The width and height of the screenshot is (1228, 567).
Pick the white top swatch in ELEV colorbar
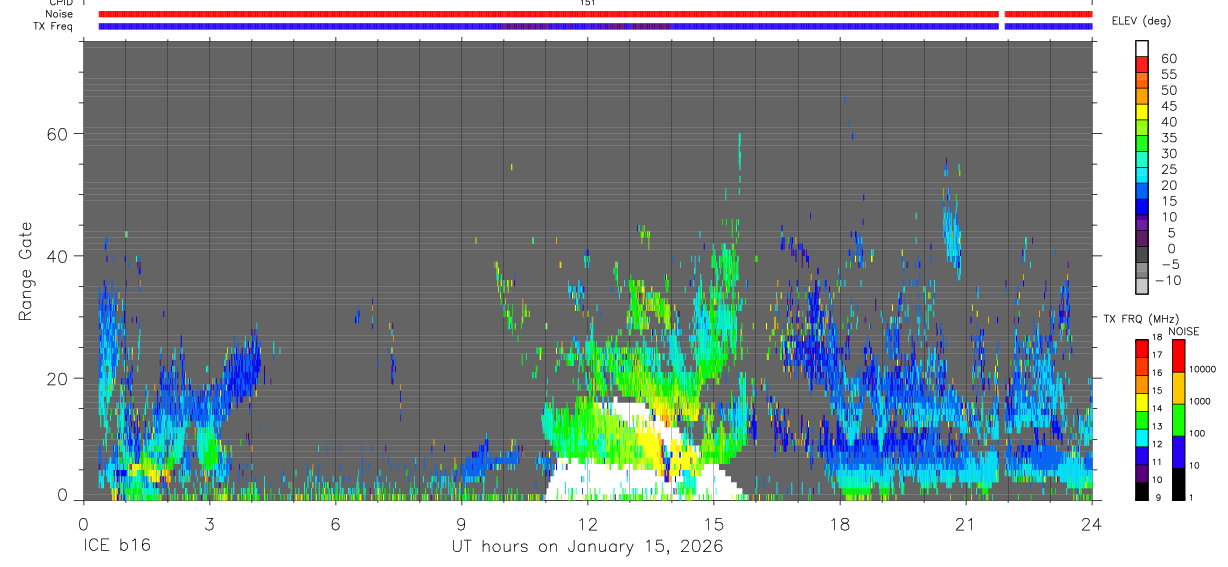click(1142, 48)
